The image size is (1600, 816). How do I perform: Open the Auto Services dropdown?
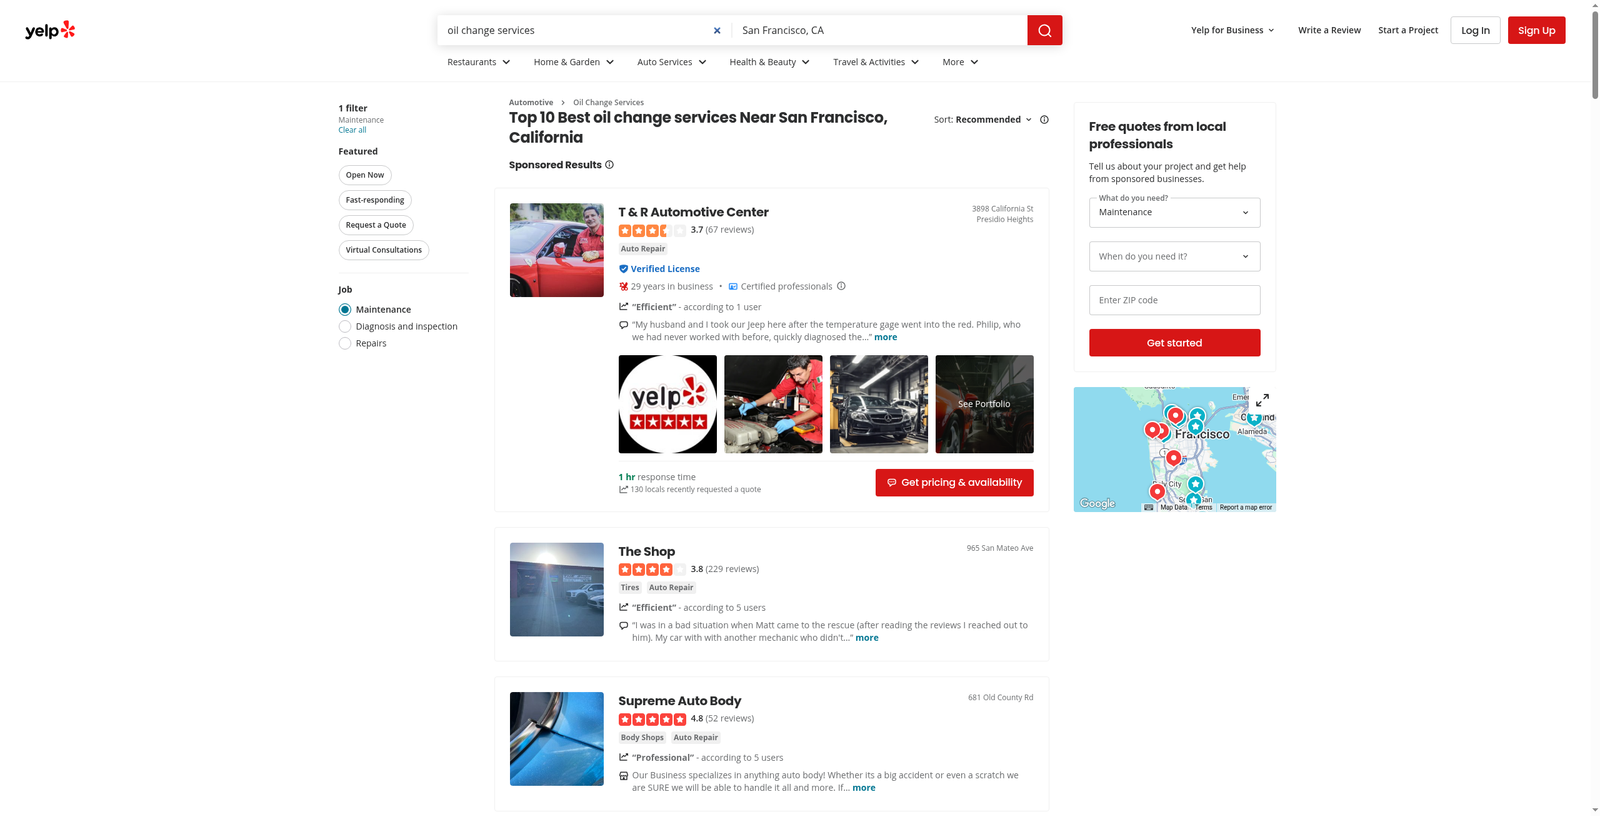(x=672, y=62)
